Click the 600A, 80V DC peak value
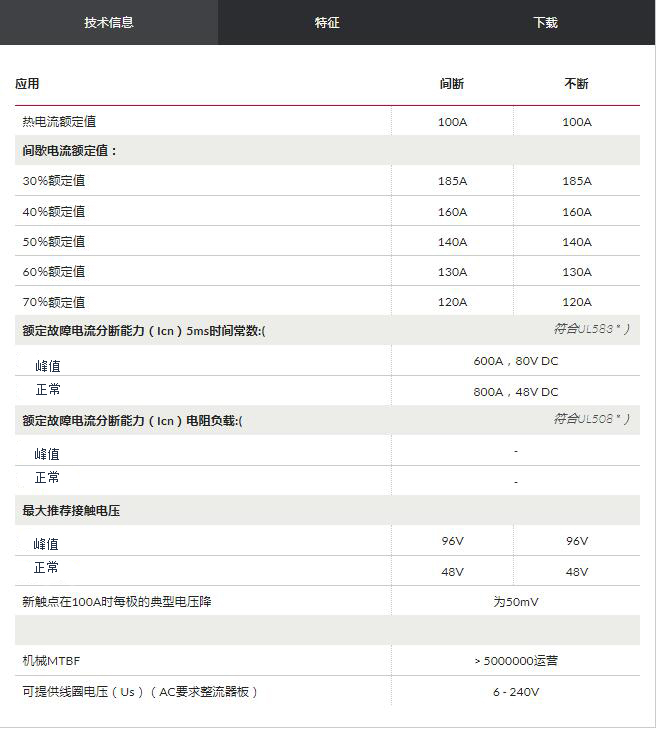Image resolution: width=657 pixels, height=729 pixels. [515, 362]
